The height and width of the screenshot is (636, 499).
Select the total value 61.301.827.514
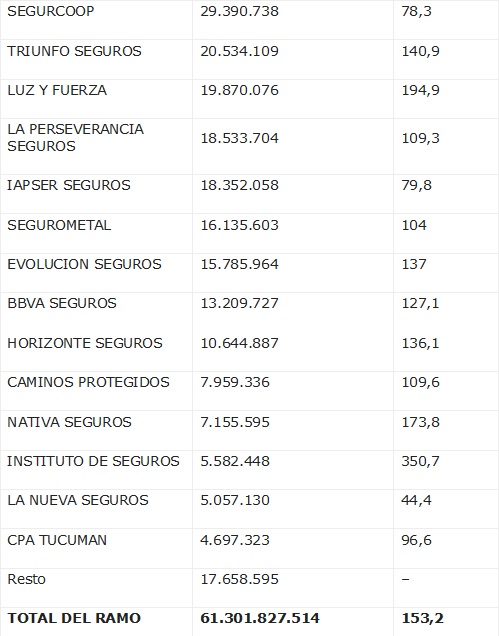260,618
